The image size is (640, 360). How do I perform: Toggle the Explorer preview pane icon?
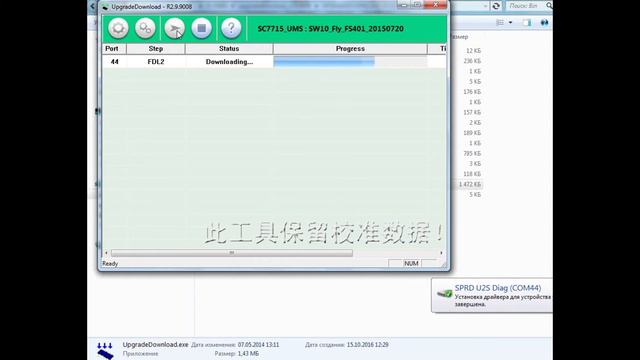[x=527, y=23]
